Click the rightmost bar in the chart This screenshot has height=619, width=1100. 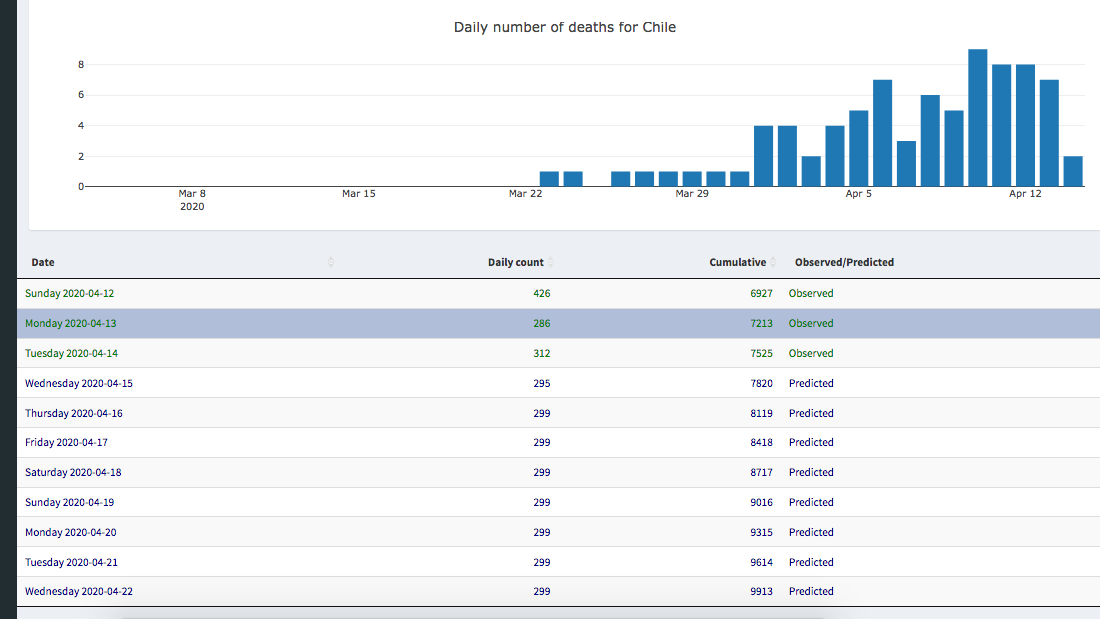coord(1073,171)
